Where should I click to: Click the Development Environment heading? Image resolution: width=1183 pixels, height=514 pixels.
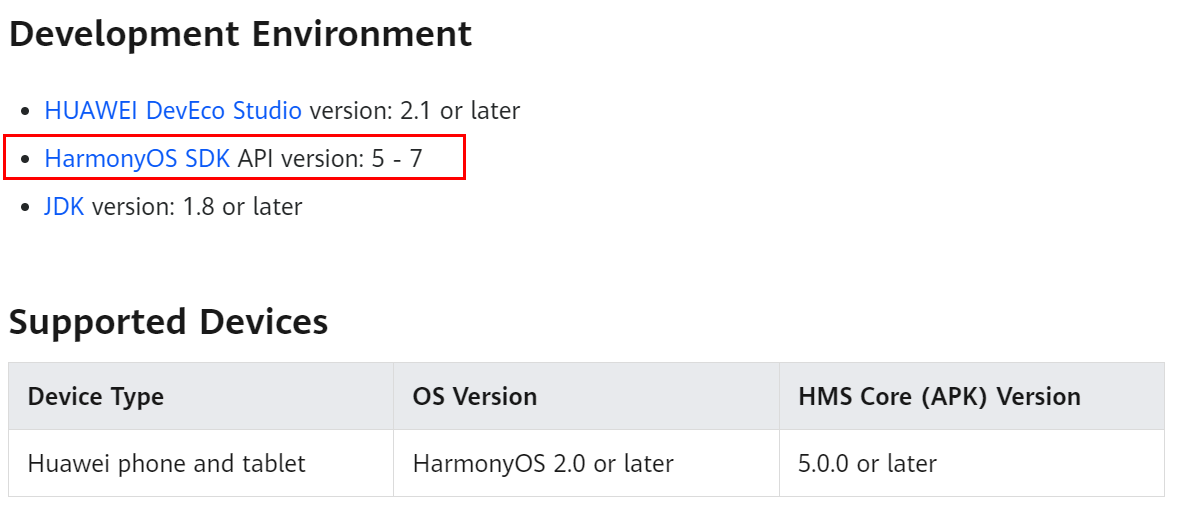240,34
